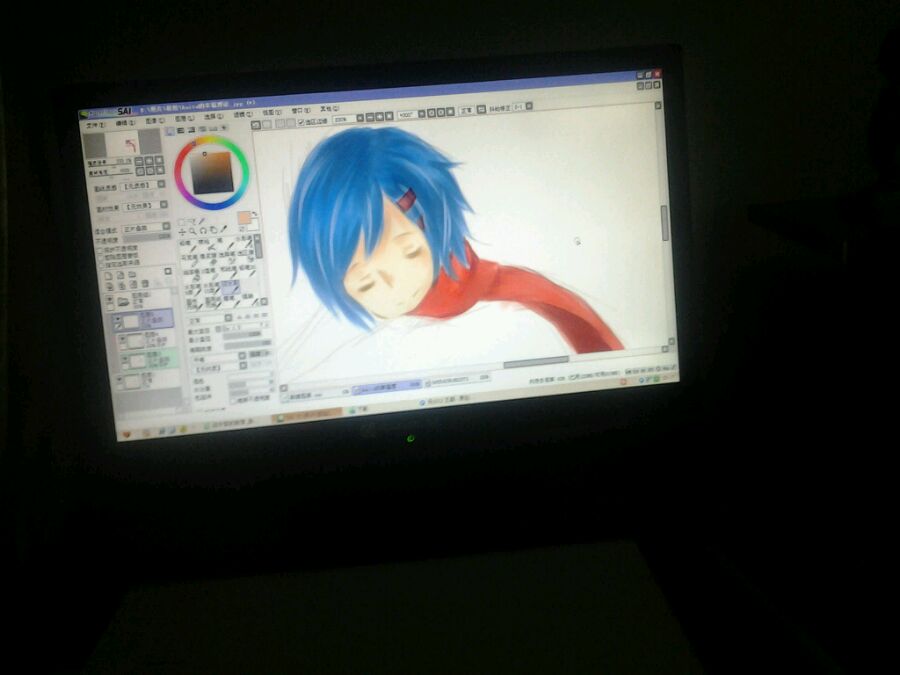Open the View menu
Screen dimensions: 900x675
(x=271, y=112)
